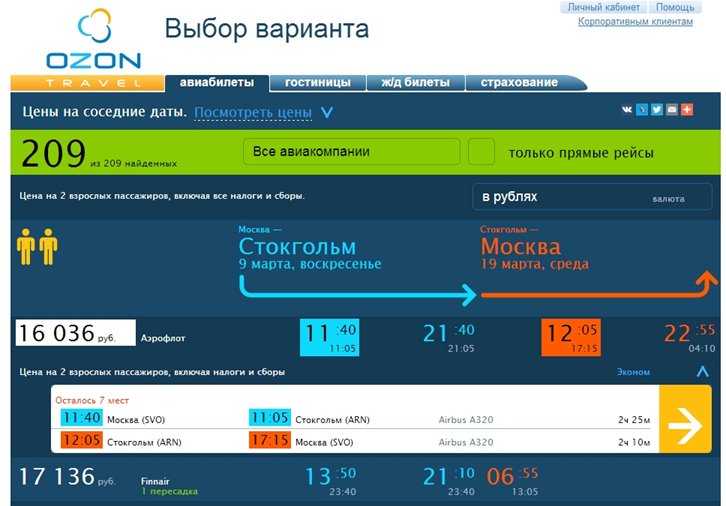The height and width of the screenshot is (506, 726).
Task: Click the Стокгольм (ARN) departure row at 12:05
Action: [144, 442]
